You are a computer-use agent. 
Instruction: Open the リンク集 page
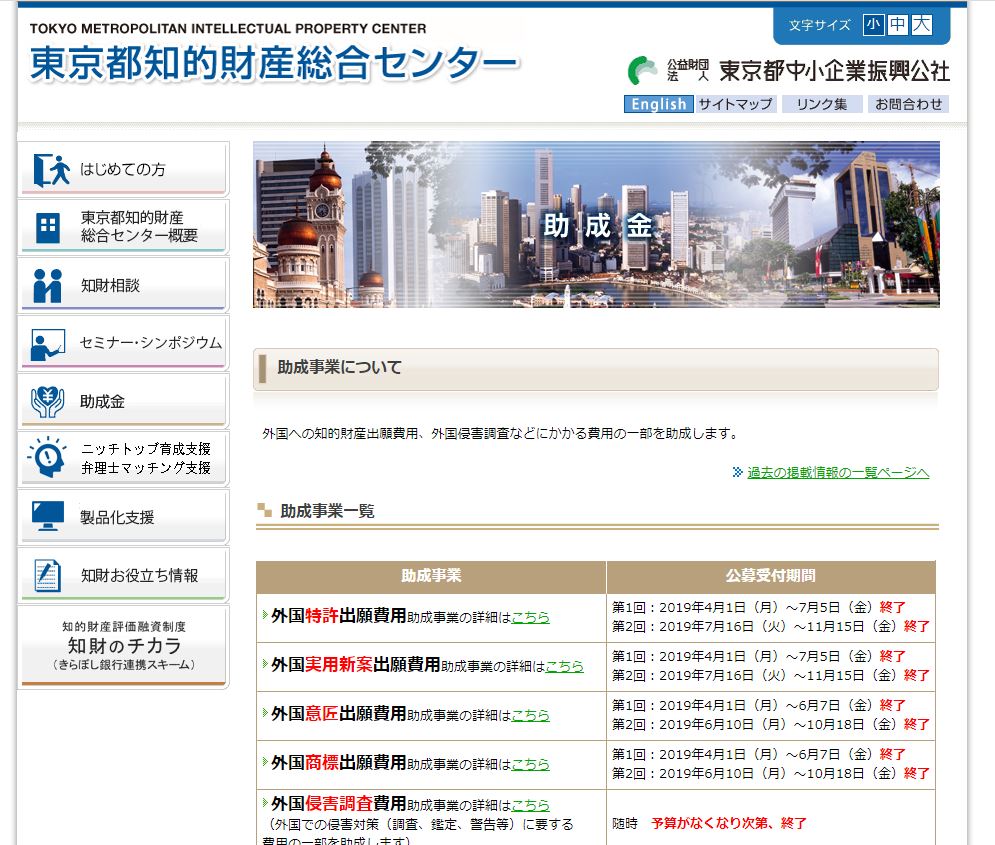(x=821, y=104)
